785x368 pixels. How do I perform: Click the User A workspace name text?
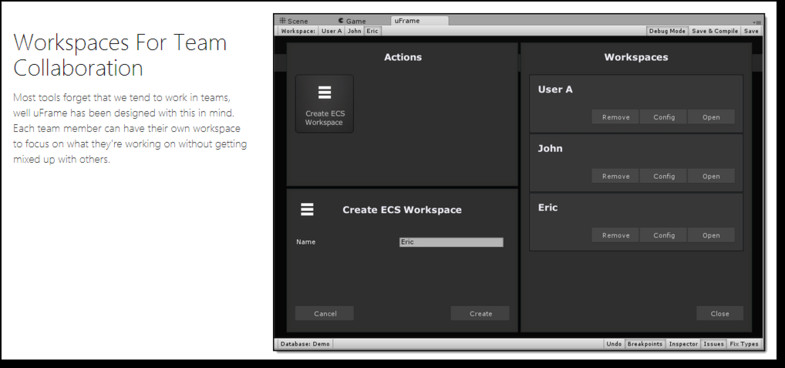(x=555, y=90)
